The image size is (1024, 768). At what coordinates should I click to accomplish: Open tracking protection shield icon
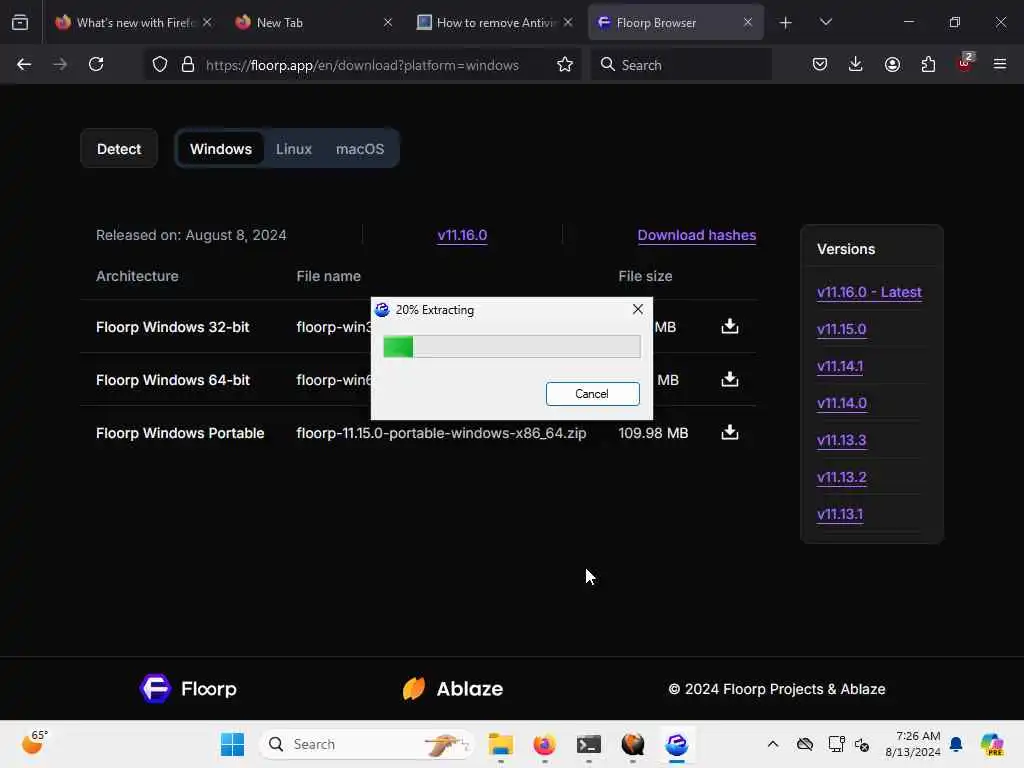(160, 65)
